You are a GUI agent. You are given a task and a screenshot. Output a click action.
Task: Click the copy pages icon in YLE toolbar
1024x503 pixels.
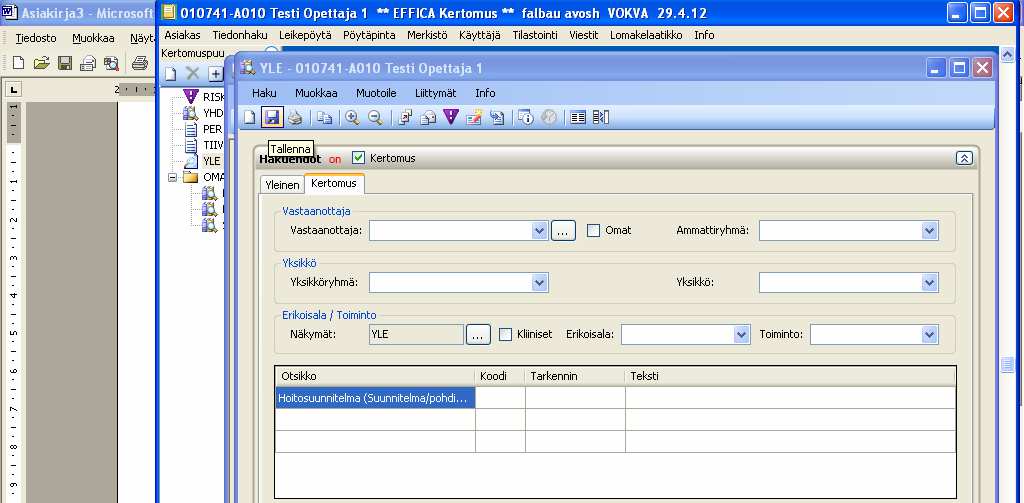325,118
